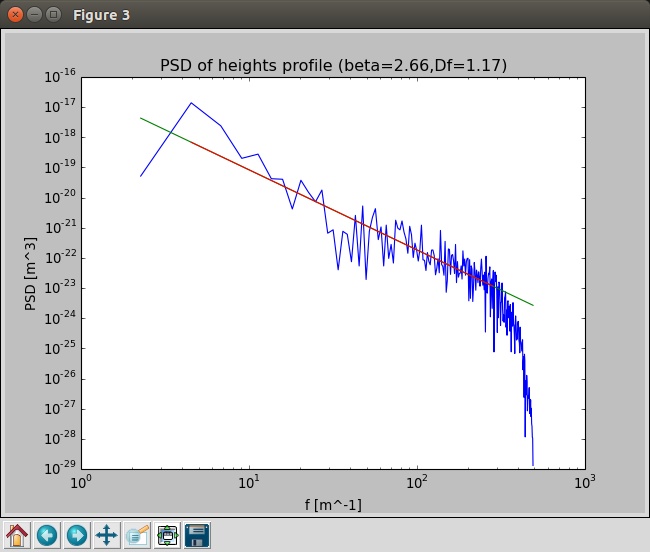
Task: Click the Home reset view icon
Action: click(x=17, y=535)
